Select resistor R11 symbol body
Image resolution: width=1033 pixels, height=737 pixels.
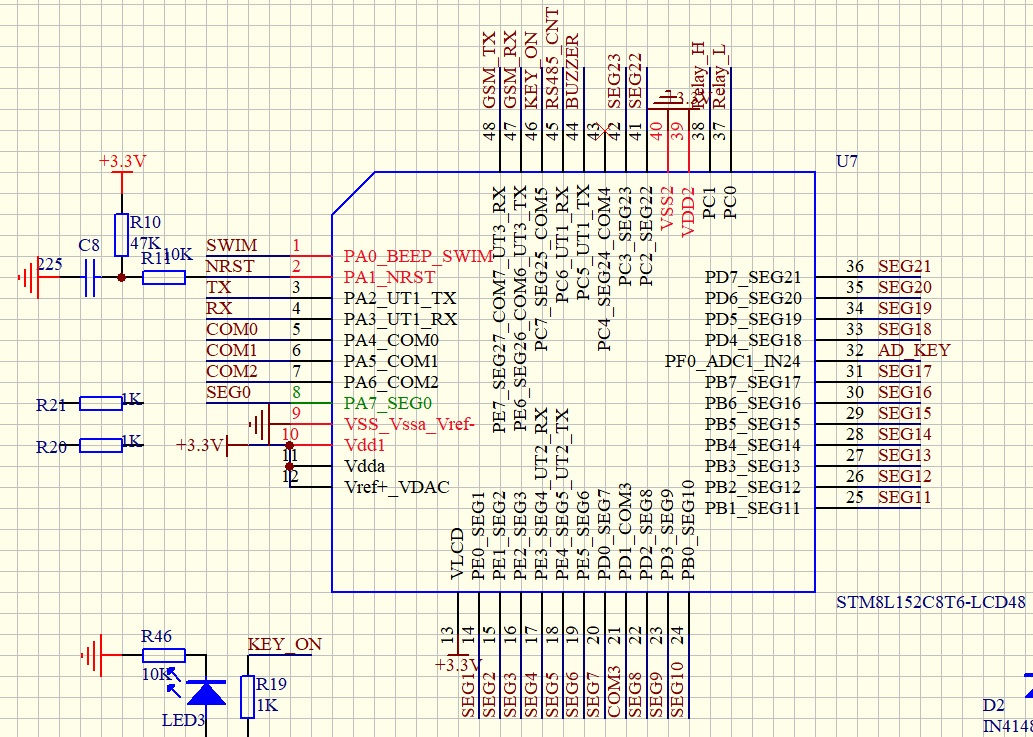164,277
